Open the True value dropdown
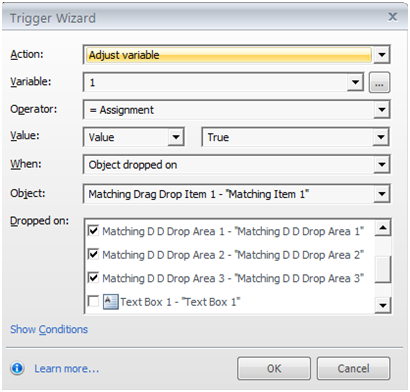The image size is (410, 392). pyautogui.click(x=381, y=137)
